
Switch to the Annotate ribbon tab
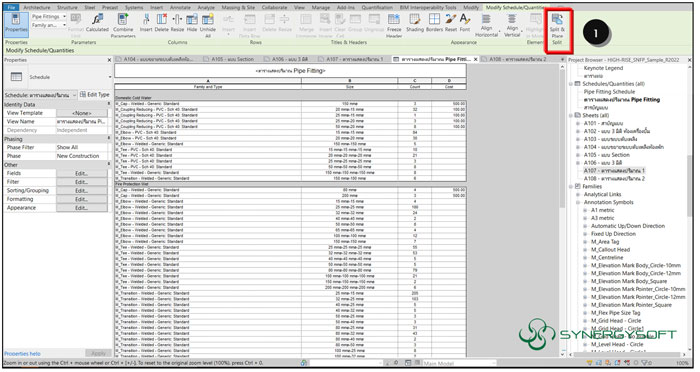[180, 7]
